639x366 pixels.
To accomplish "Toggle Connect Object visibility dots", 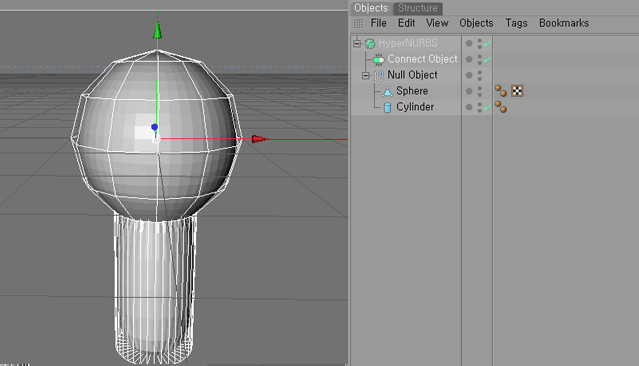I will tap(480, 59).
